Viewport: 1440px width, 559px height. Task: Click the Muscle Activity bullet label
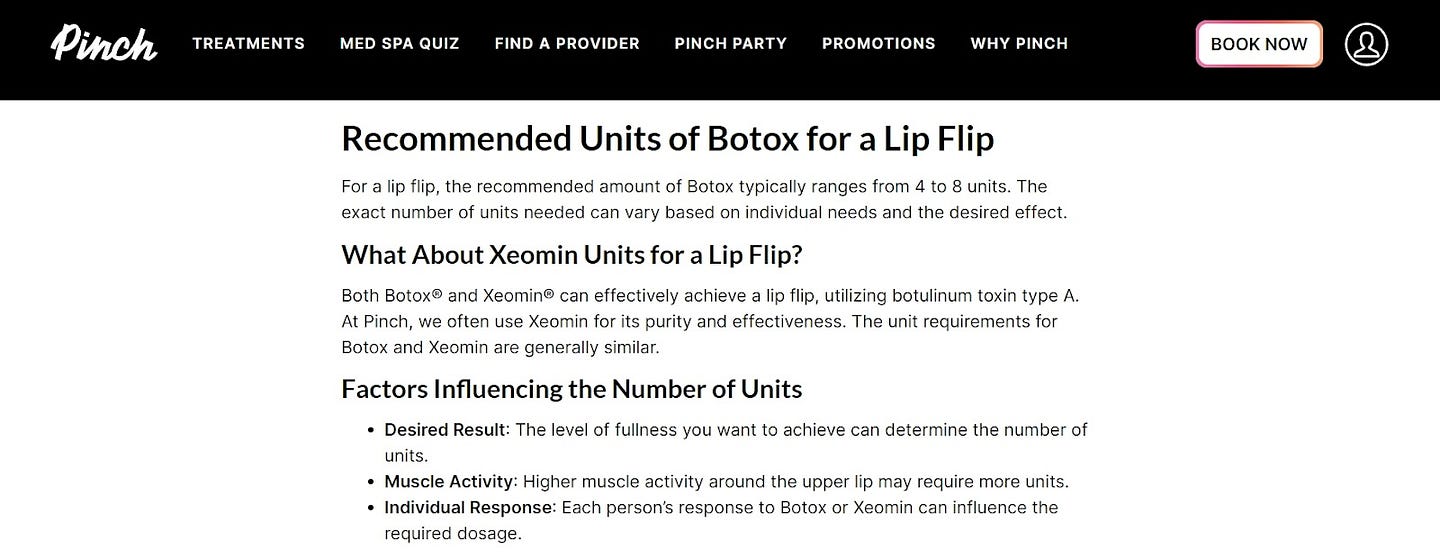click(449, 481)
